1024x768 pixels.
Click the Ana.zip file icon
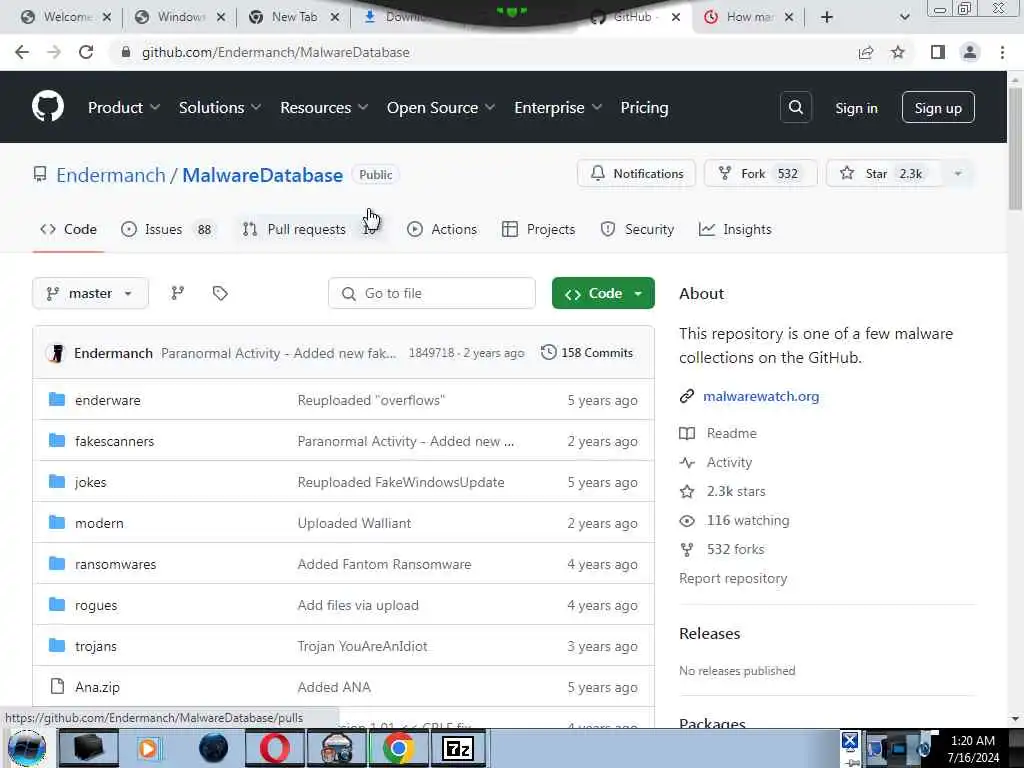coord(57,686)
